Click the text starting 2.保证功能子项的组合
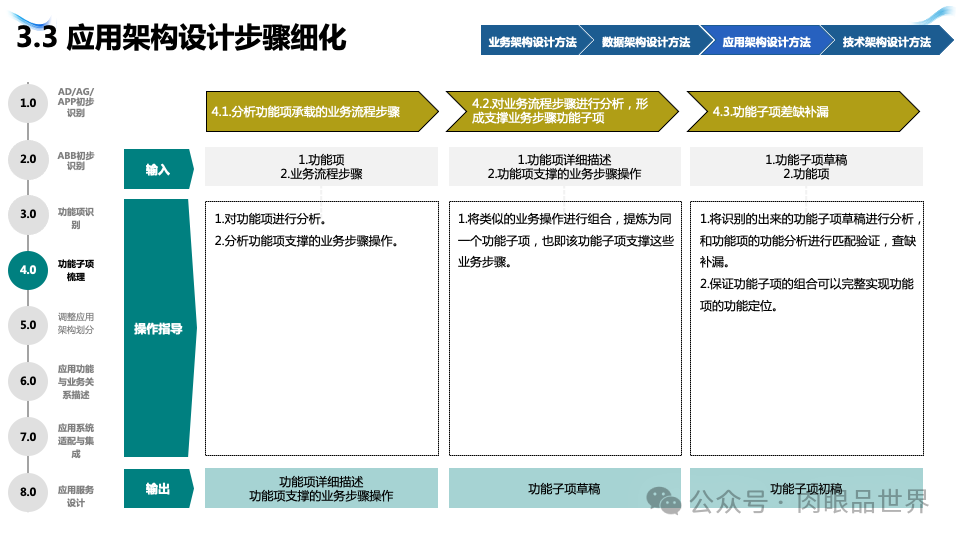The width and height of the screenshot is (960, 540). [x=806, y=294]
